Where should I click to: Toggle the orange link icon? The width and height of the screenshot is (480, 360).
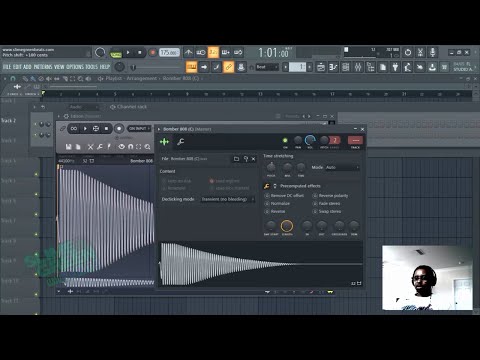click(x=229, y=67)
